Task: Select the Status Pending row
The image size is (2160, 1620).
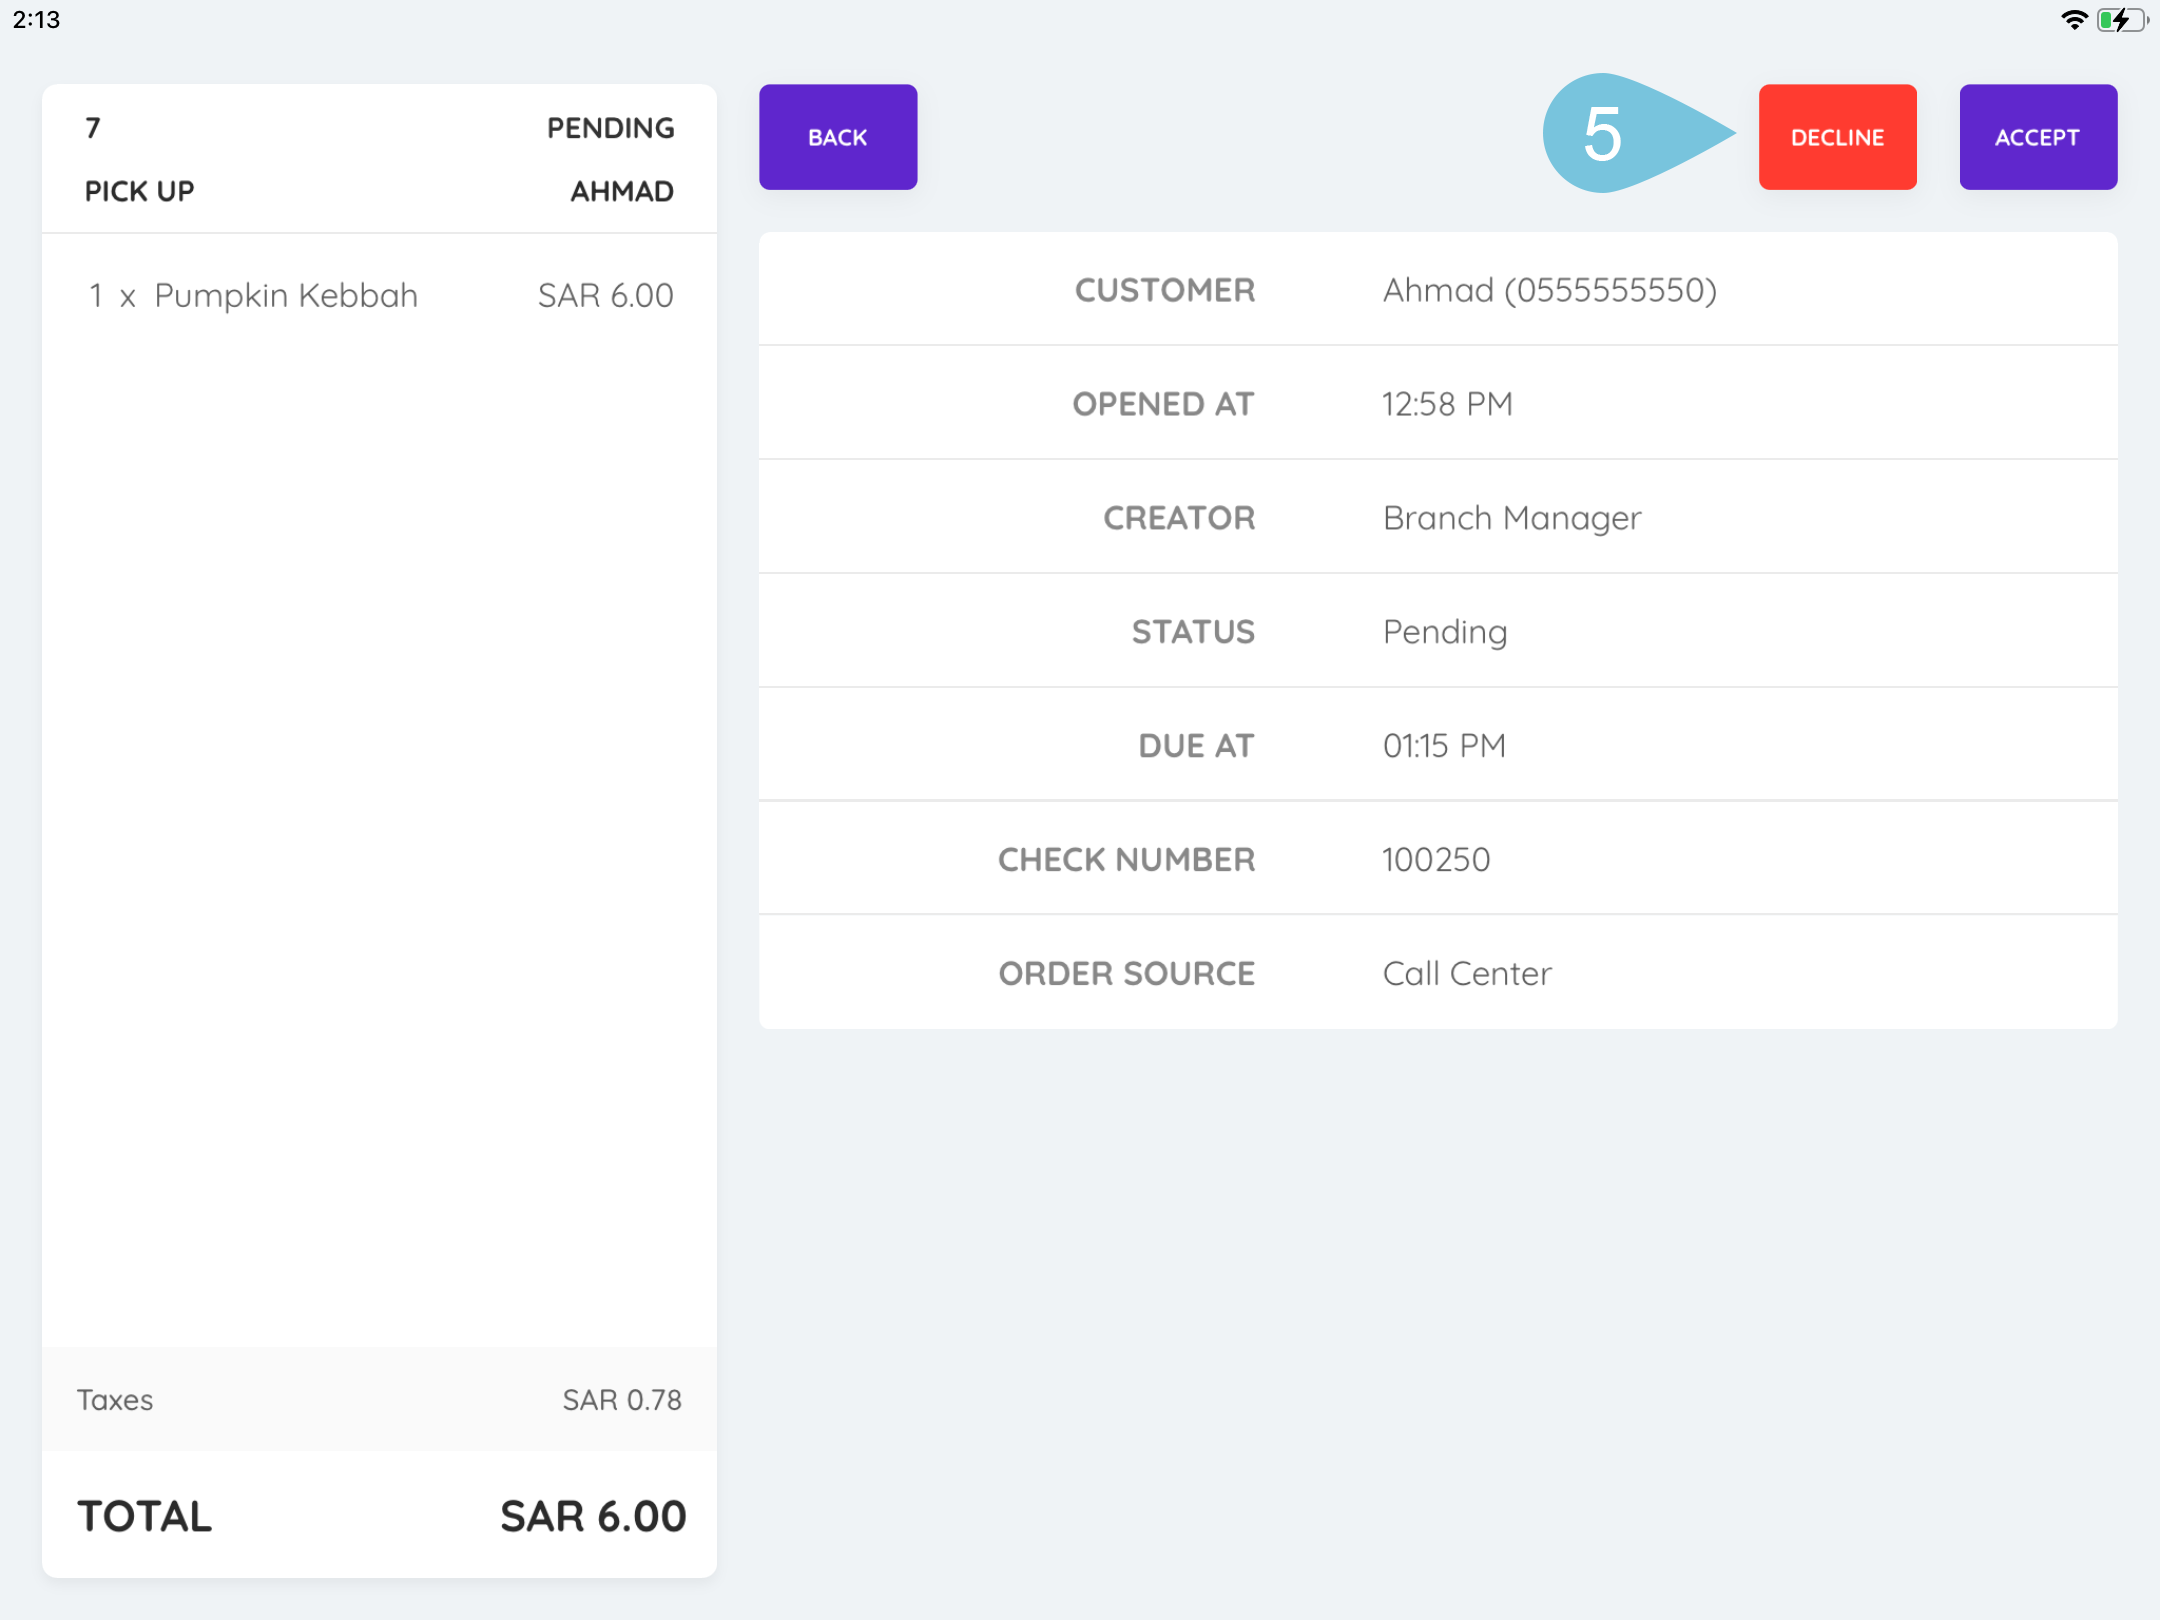Action: pos(1440,631)
